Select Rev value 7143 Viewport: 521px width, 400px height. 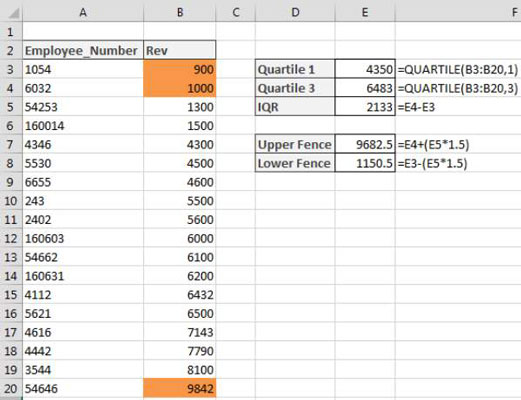click(x=180, y=332)
